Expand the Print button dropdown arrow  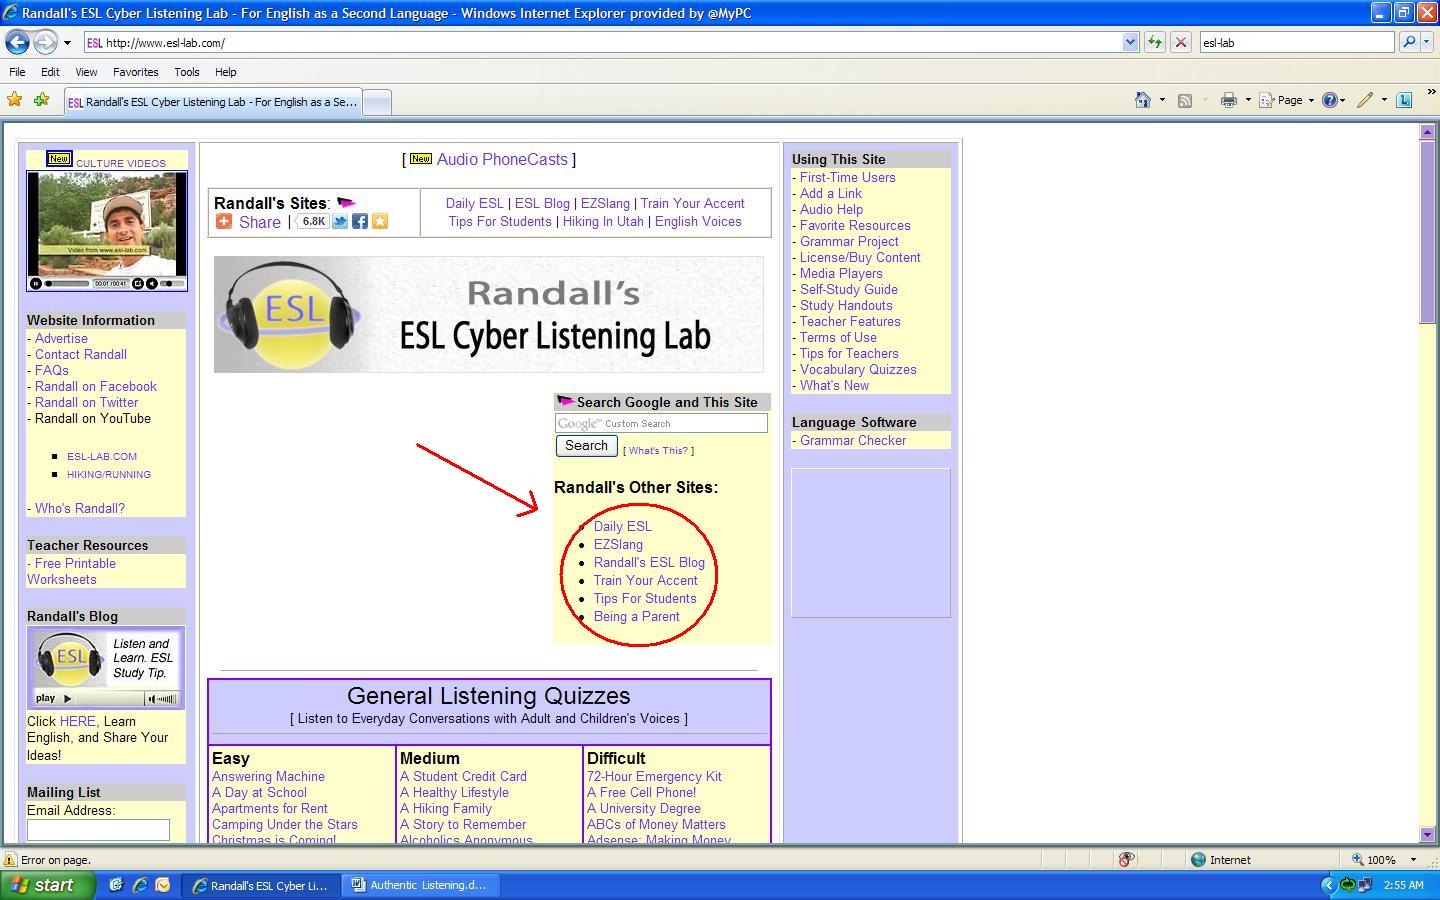click(x=1248, y=100)
